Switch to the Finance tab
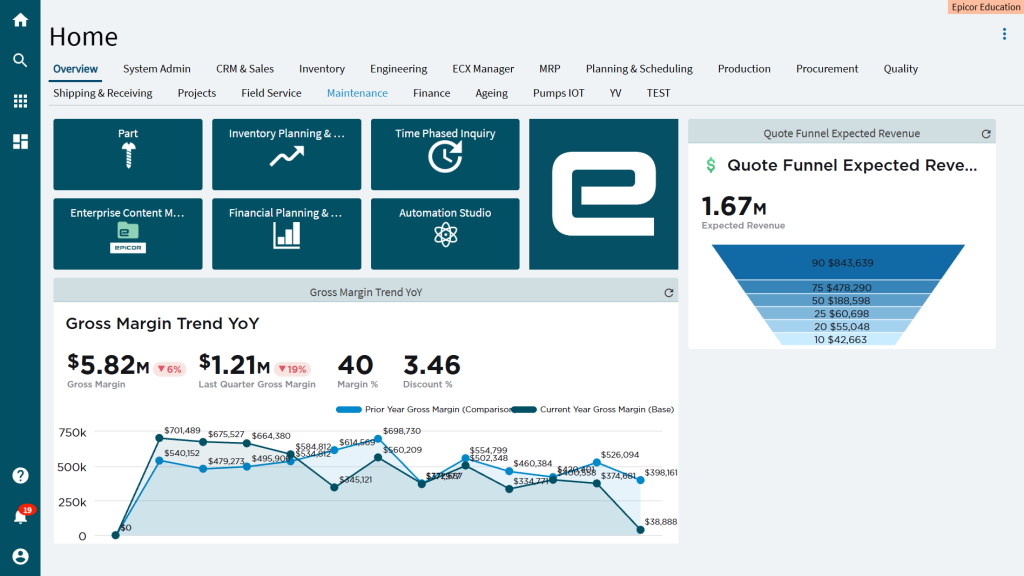This screenshot has height=576, width=1024. (431, 93)
